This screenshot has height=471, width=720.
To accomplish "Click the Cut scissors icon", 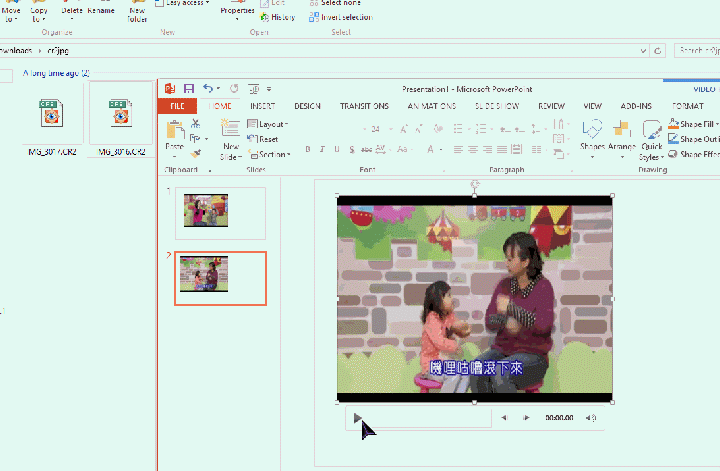I will 196,123.
